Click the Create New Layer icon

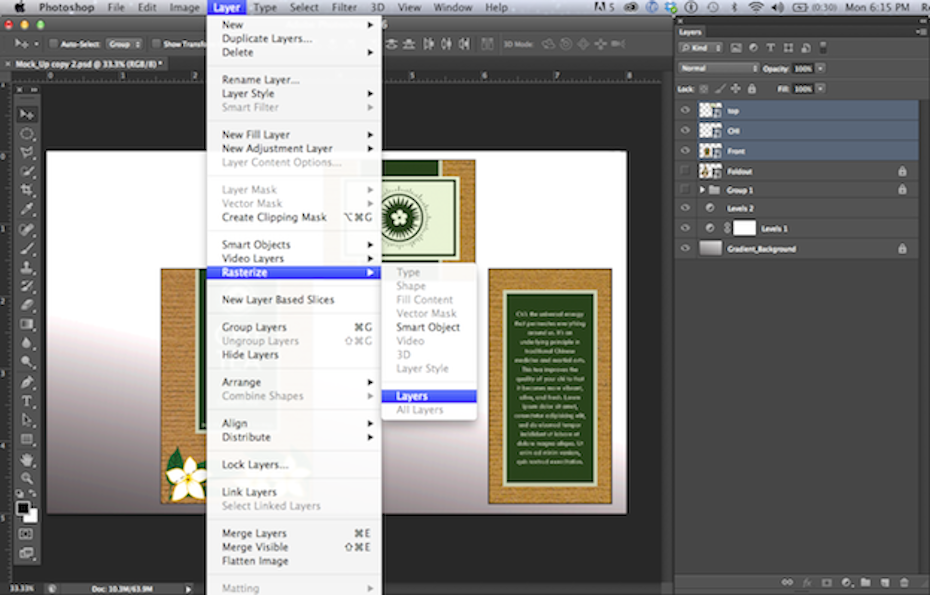(885, 581)
